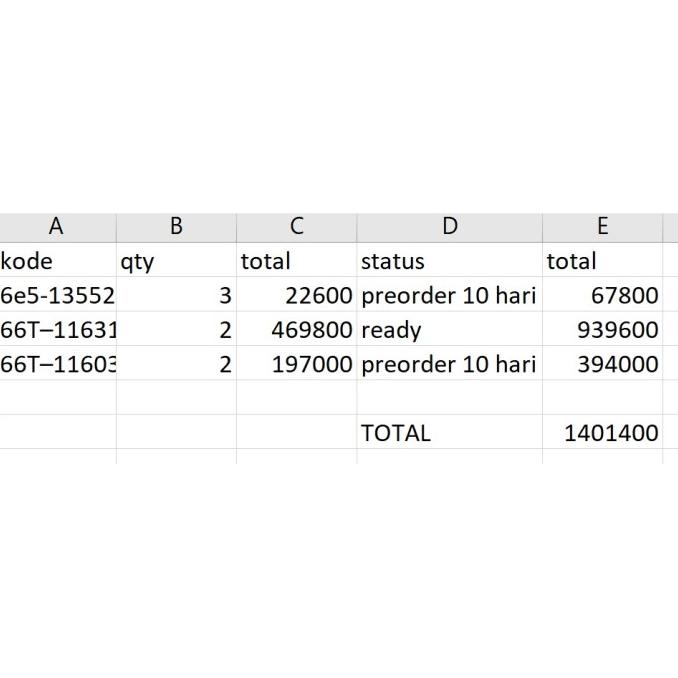Select the 'ready' status cell
The width and height of the screenshot is (678, 678).
pyautogui.click(x=449, y=329)
